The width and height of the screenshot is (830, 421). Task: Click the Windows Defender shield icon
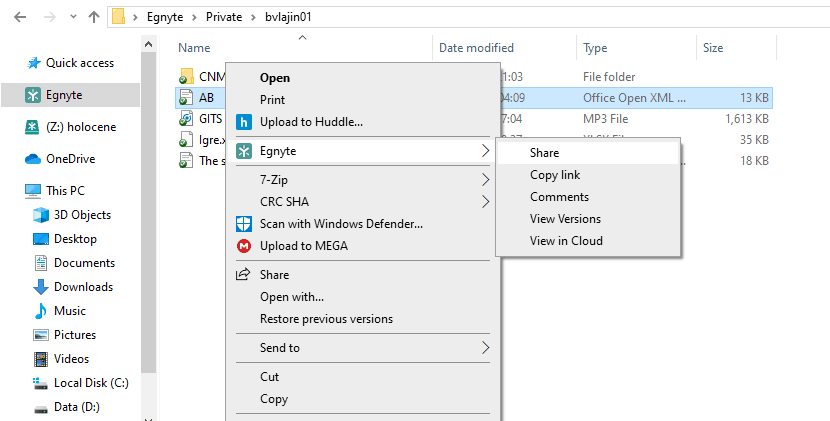243,224
